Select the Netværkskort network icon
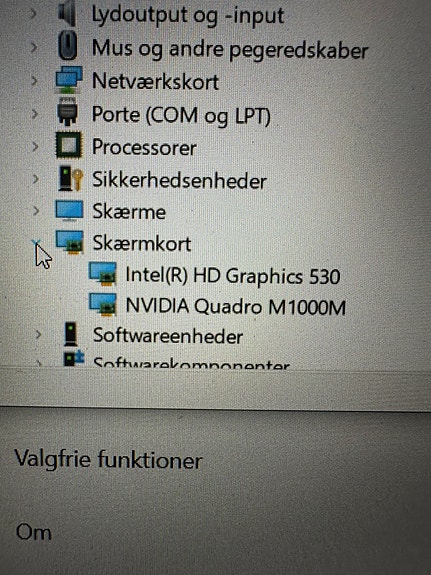This screenshot has width=431, height=575. [69, 80]
